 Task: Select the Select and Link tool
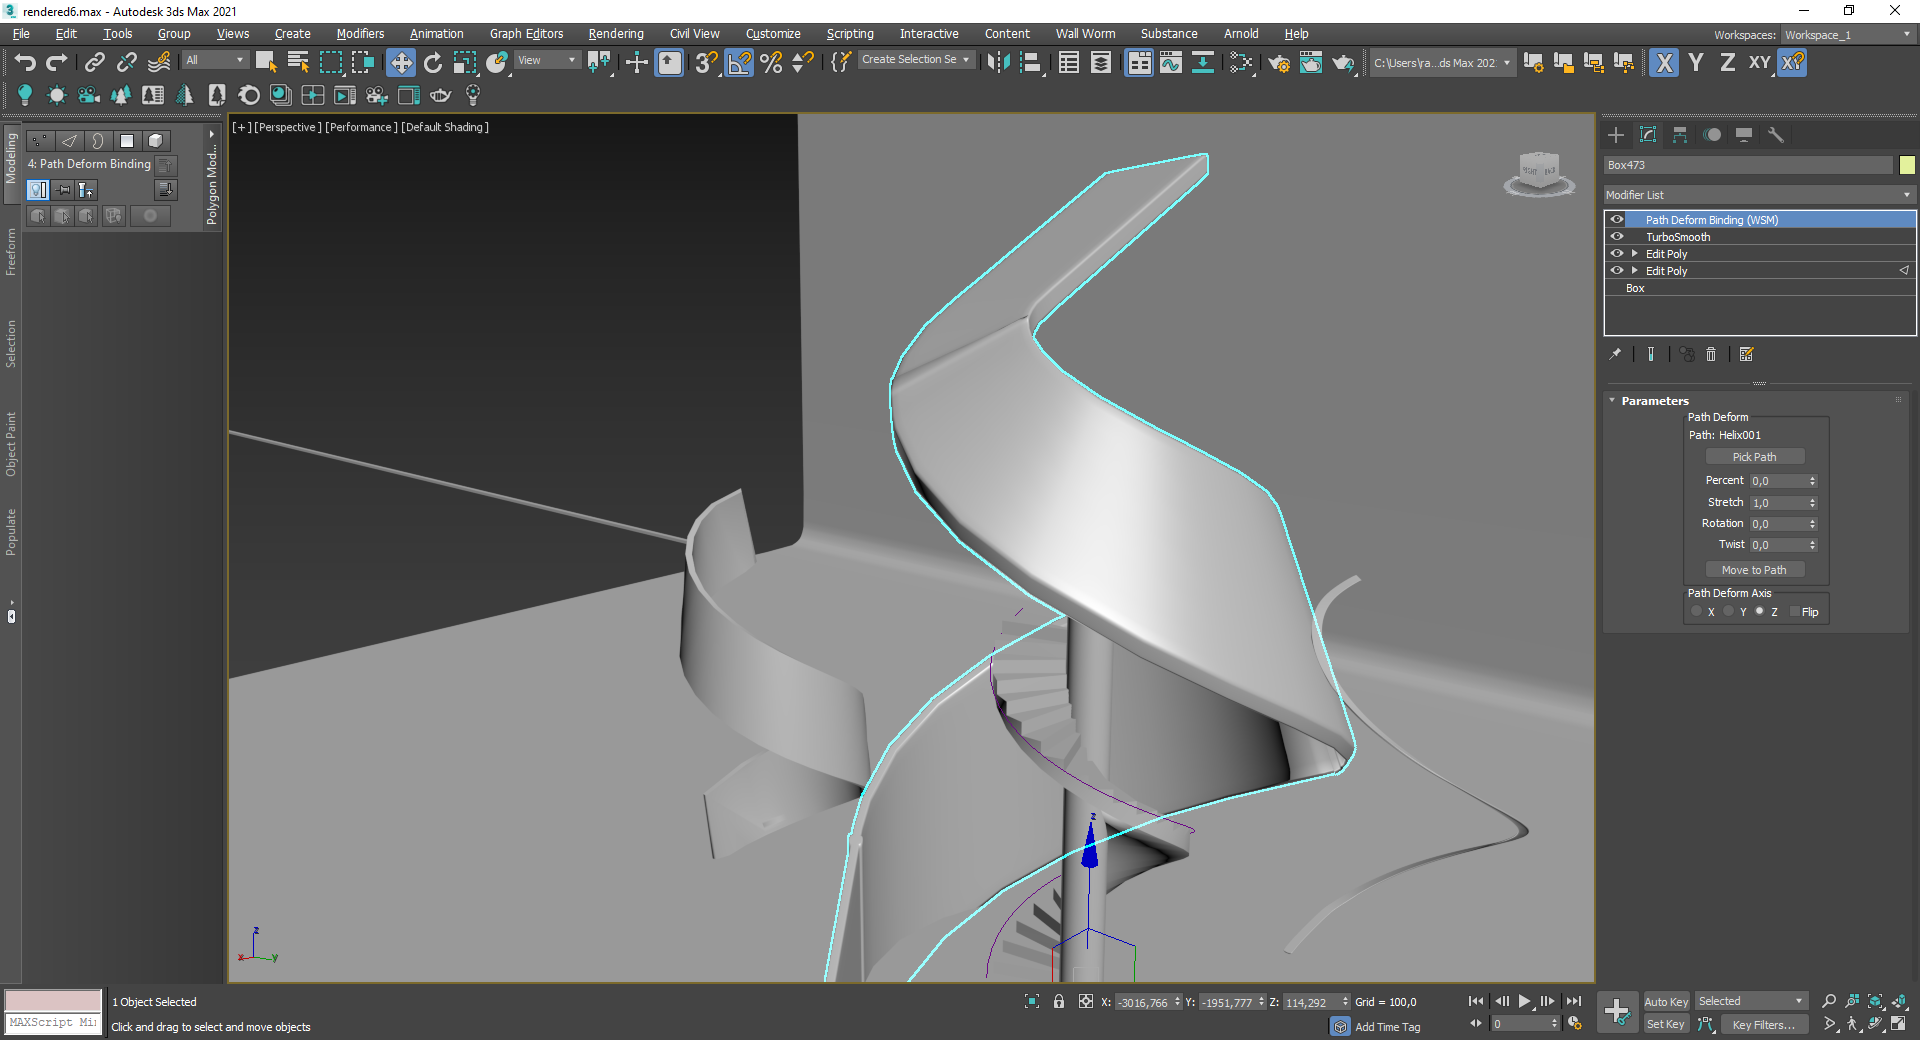pos(94,63)
